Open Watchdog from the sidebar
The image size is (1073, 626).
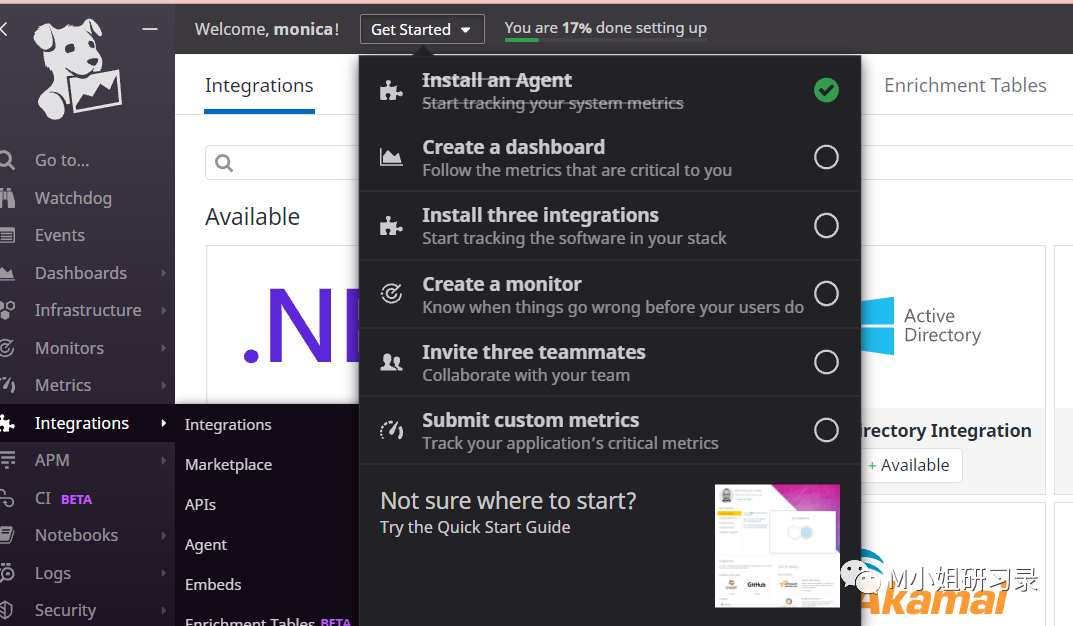(73, 198)
